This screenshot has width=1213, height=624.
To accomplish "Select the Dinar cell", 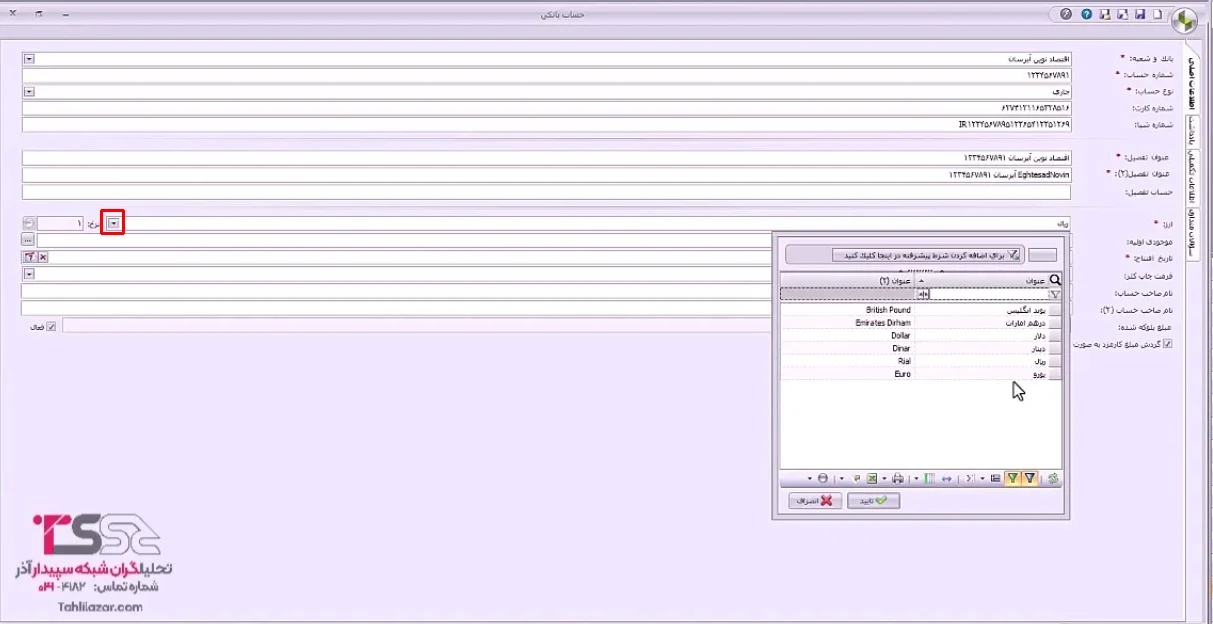I will coord(848,349).
